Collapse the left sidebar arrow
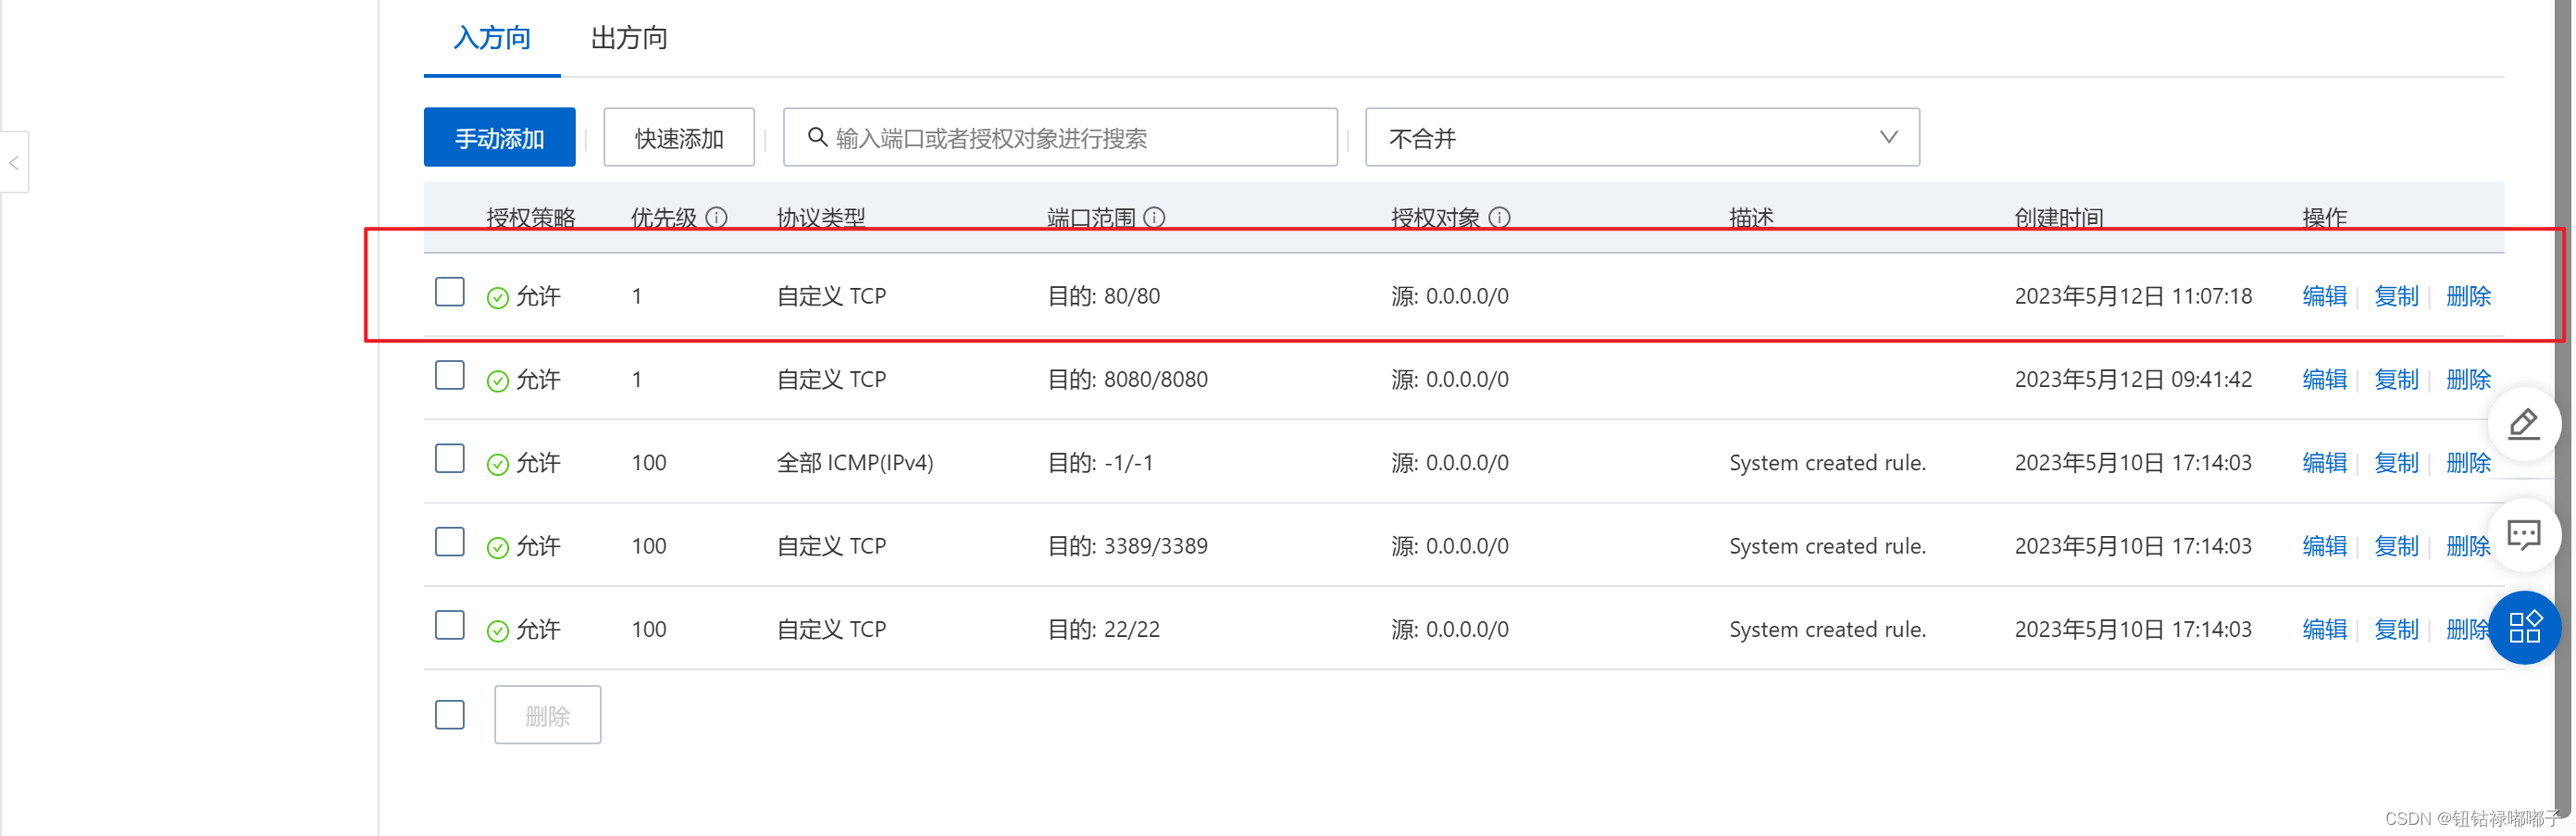The height and width of the screenshot is (836, 2576). pyautogui.click(x=14, y=162)
